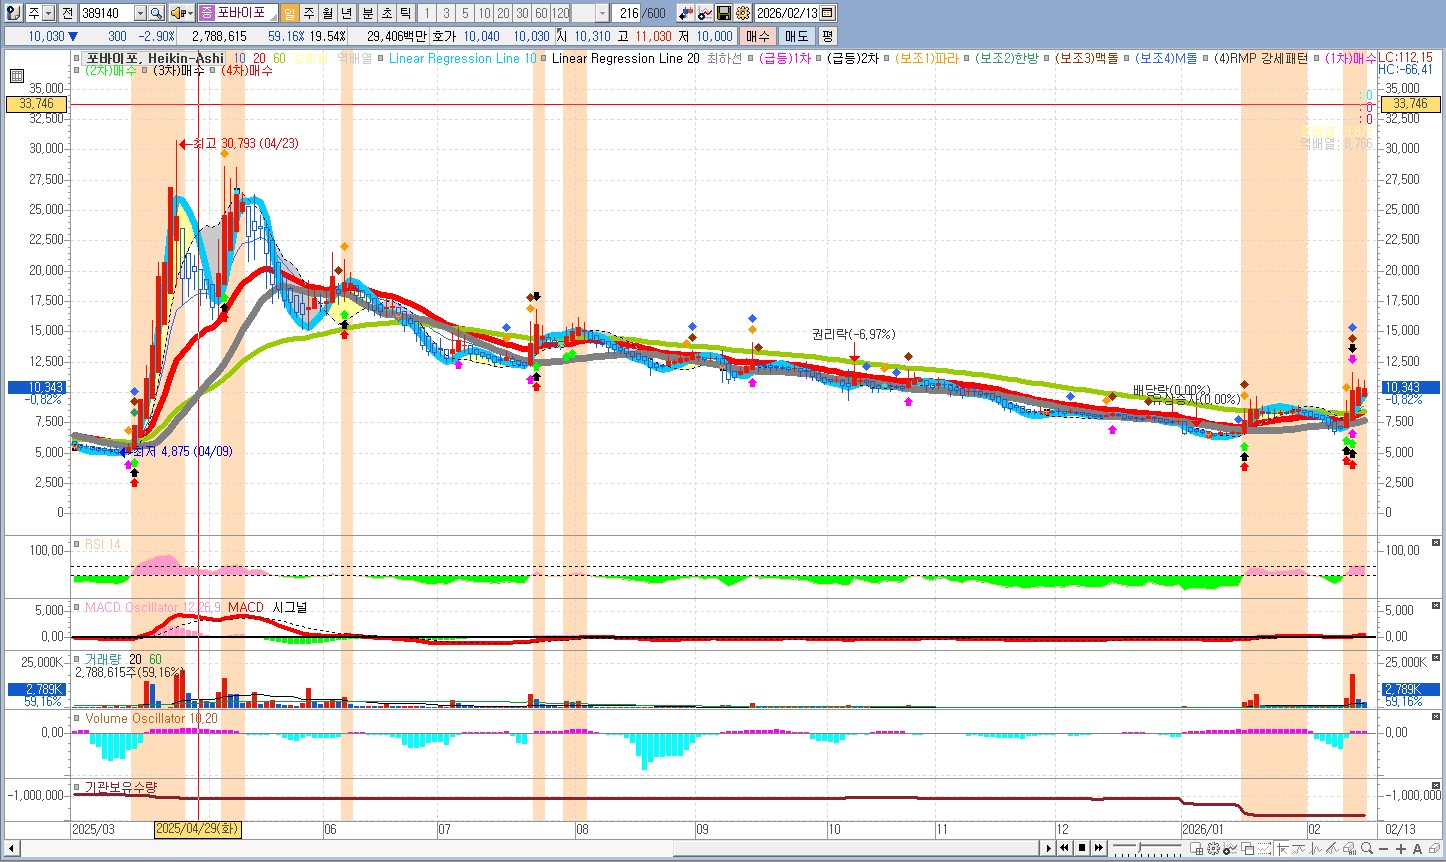Viewport: 1446px width, 862px height.
Task: Select the 틱 tick period tab
Action: [x=405, y=13]
